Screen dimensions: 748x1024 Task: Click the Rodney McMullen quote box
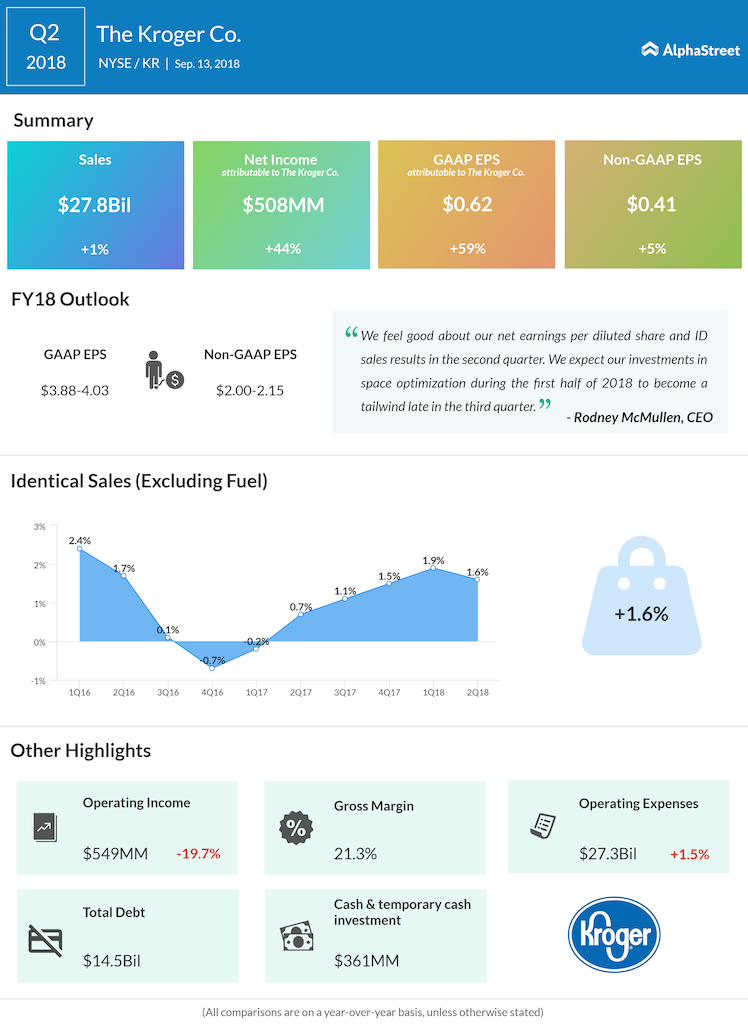point(530,371)
